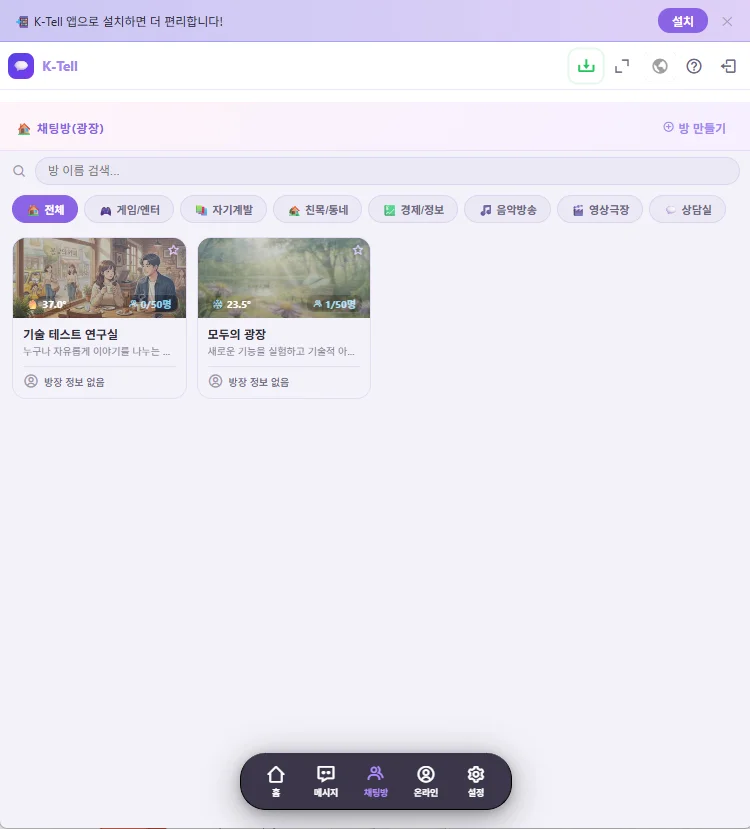Select the 경제/정보 category filter
The image size is (750, 829).
(413, 209)
